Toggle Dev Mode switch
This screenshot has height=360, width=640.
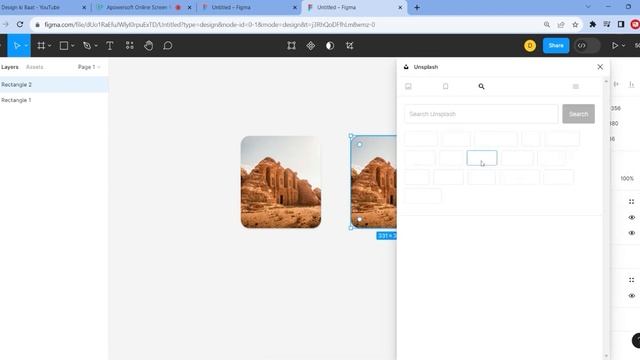coord(587,46)
